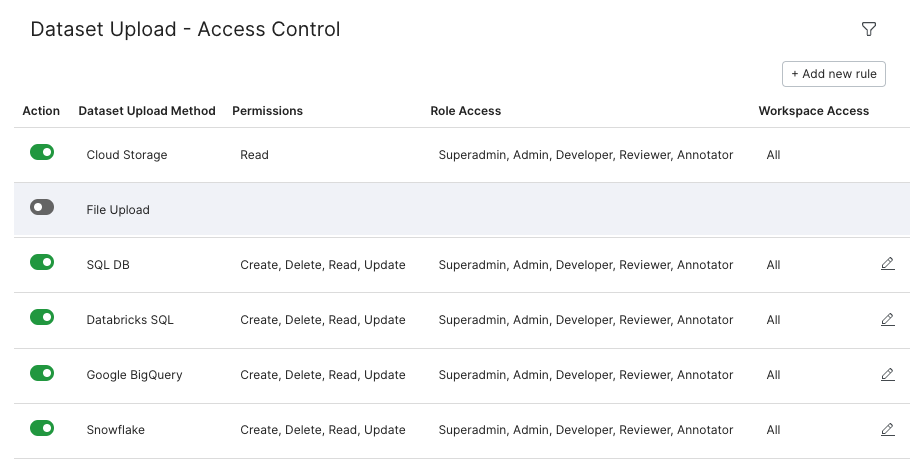Edit the Snowflake rule pencil icon
The image size is (921, 475).
click(888, 429)
